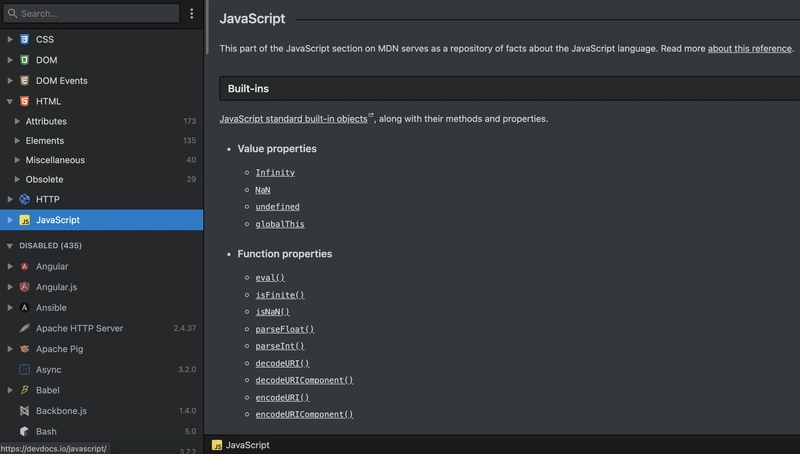Image resolution: width=800 pixels, height=454 pixels.
Task: Click the Async icon
Action: click(x=24, y=369)
